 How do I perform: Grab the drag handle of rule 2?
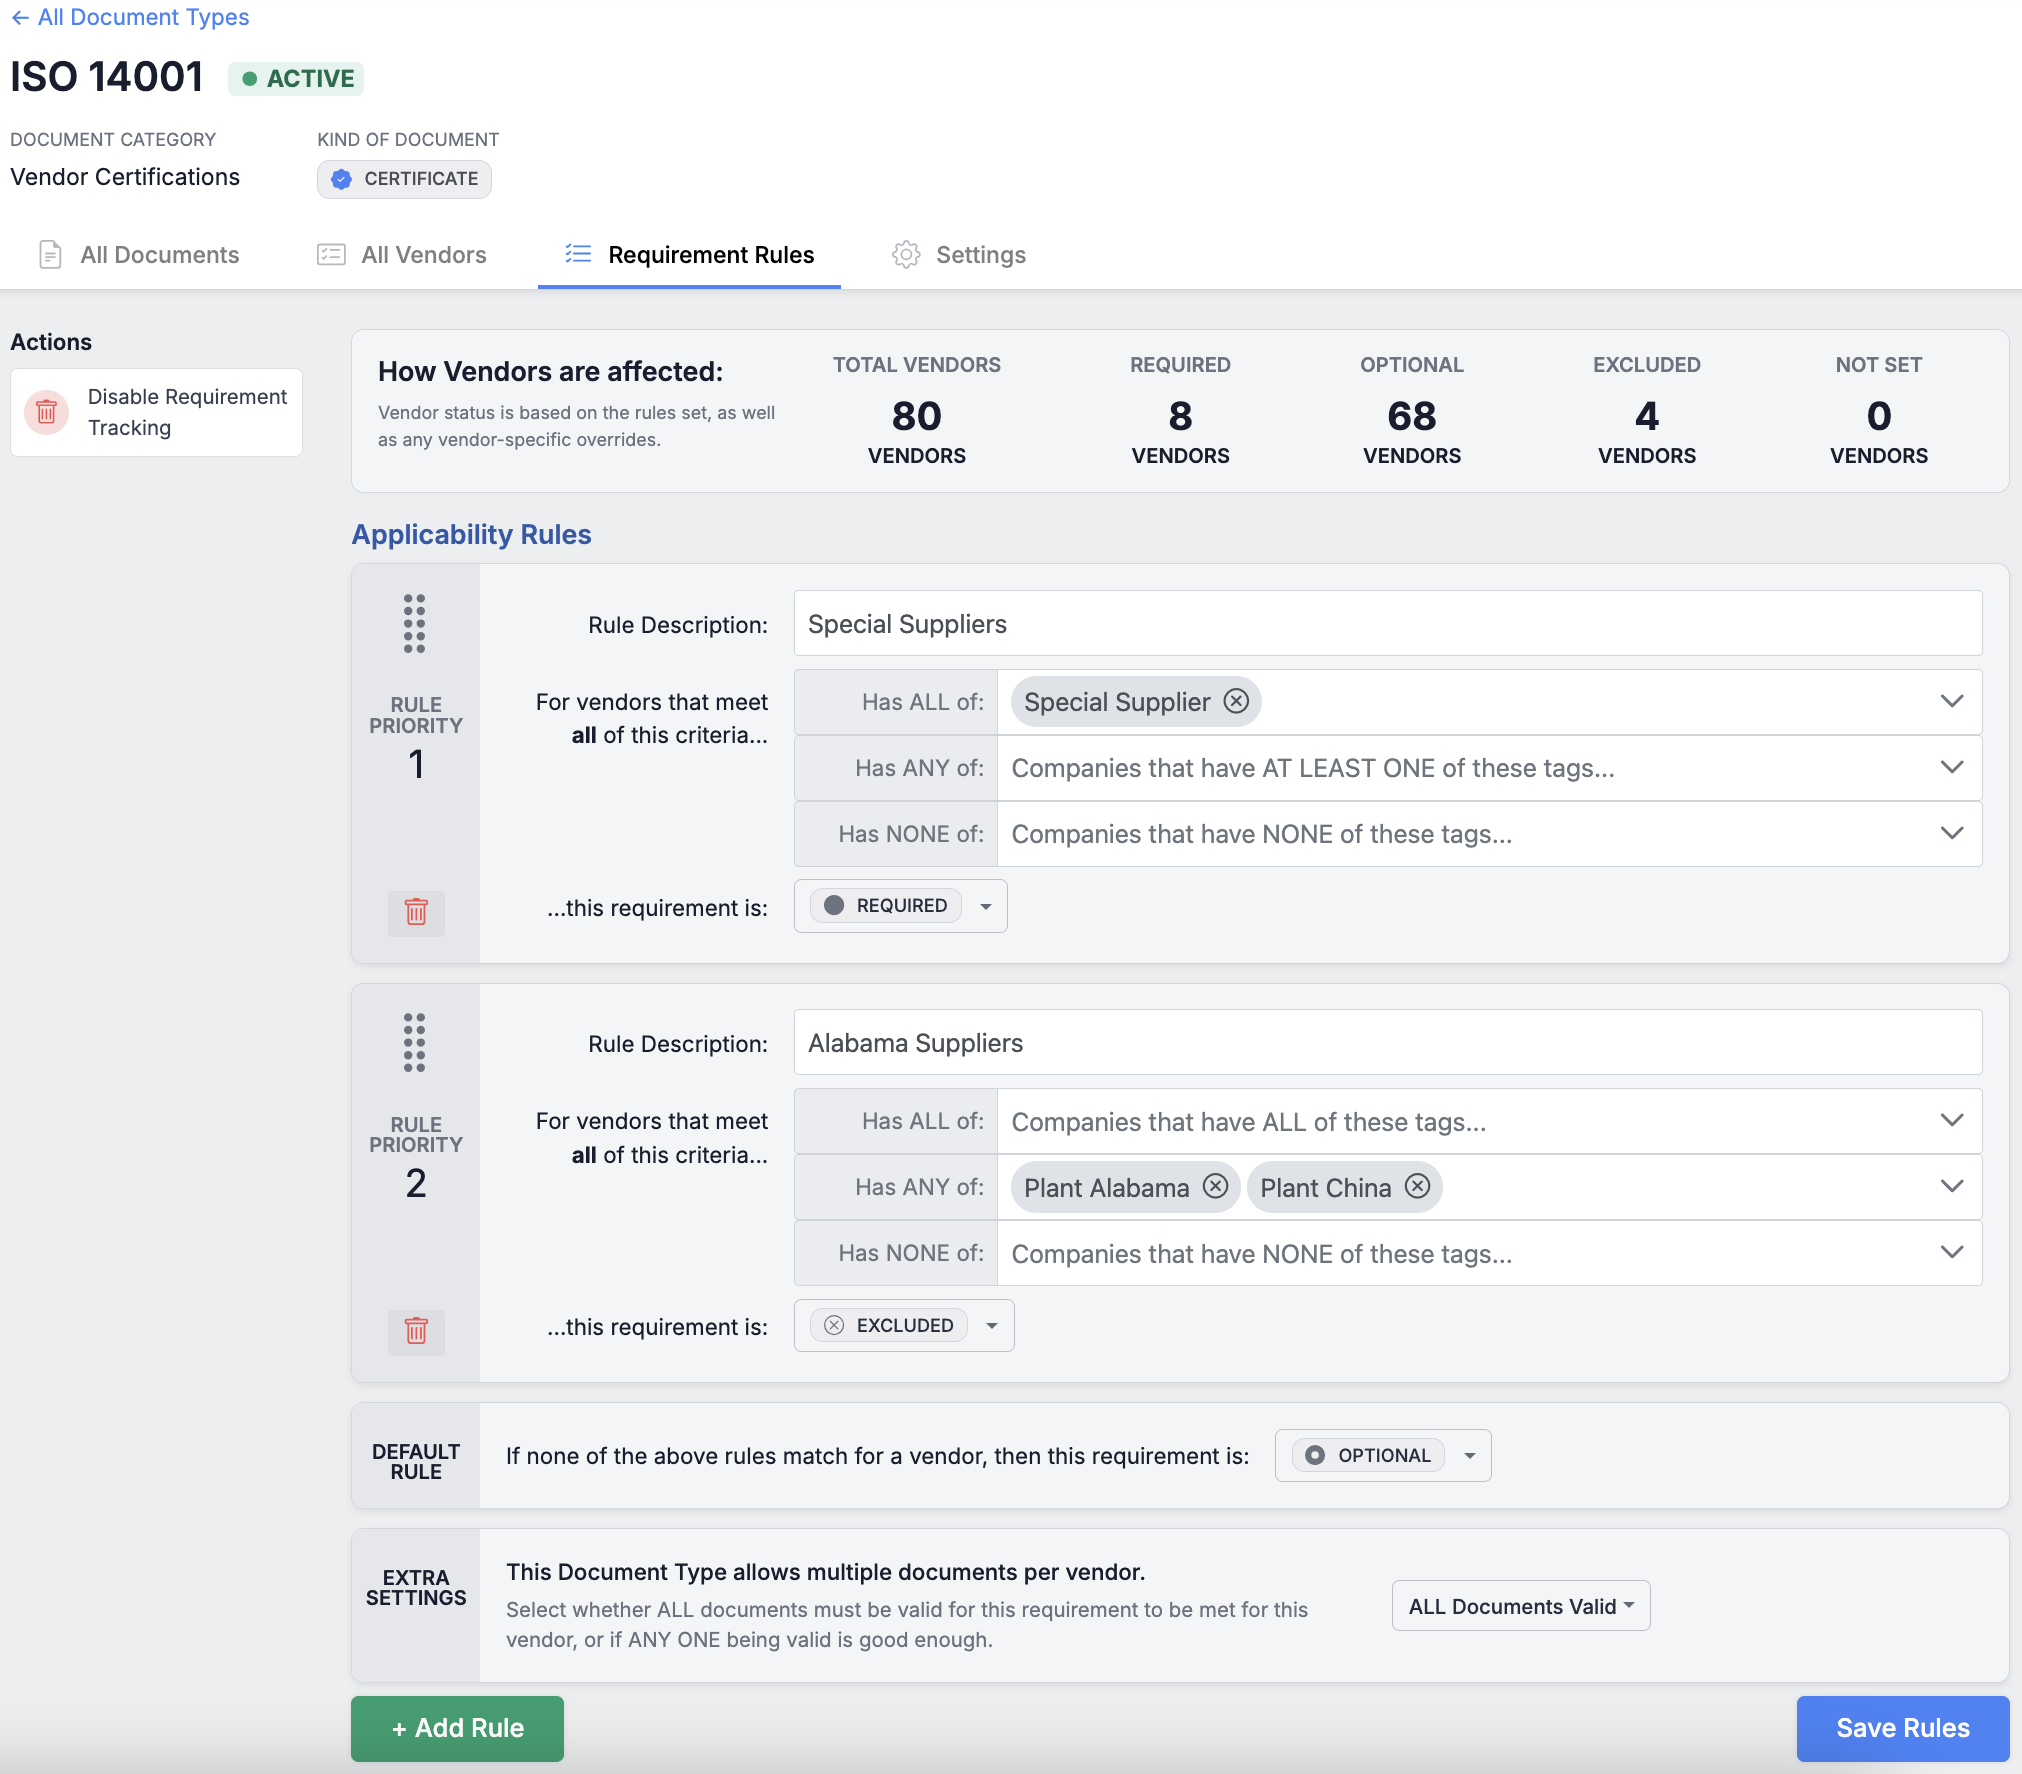[415, 1042]
